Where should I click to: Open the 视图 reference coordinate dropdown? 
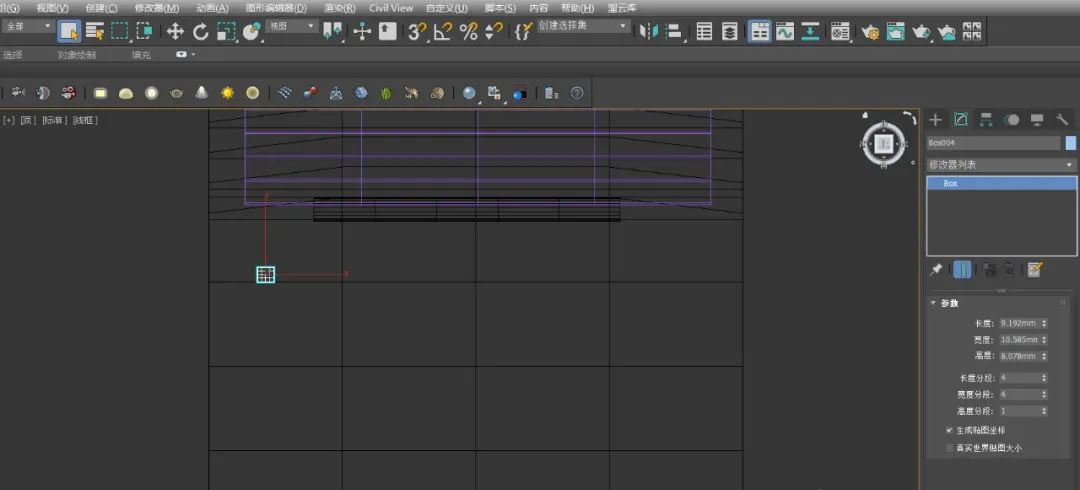292,26
